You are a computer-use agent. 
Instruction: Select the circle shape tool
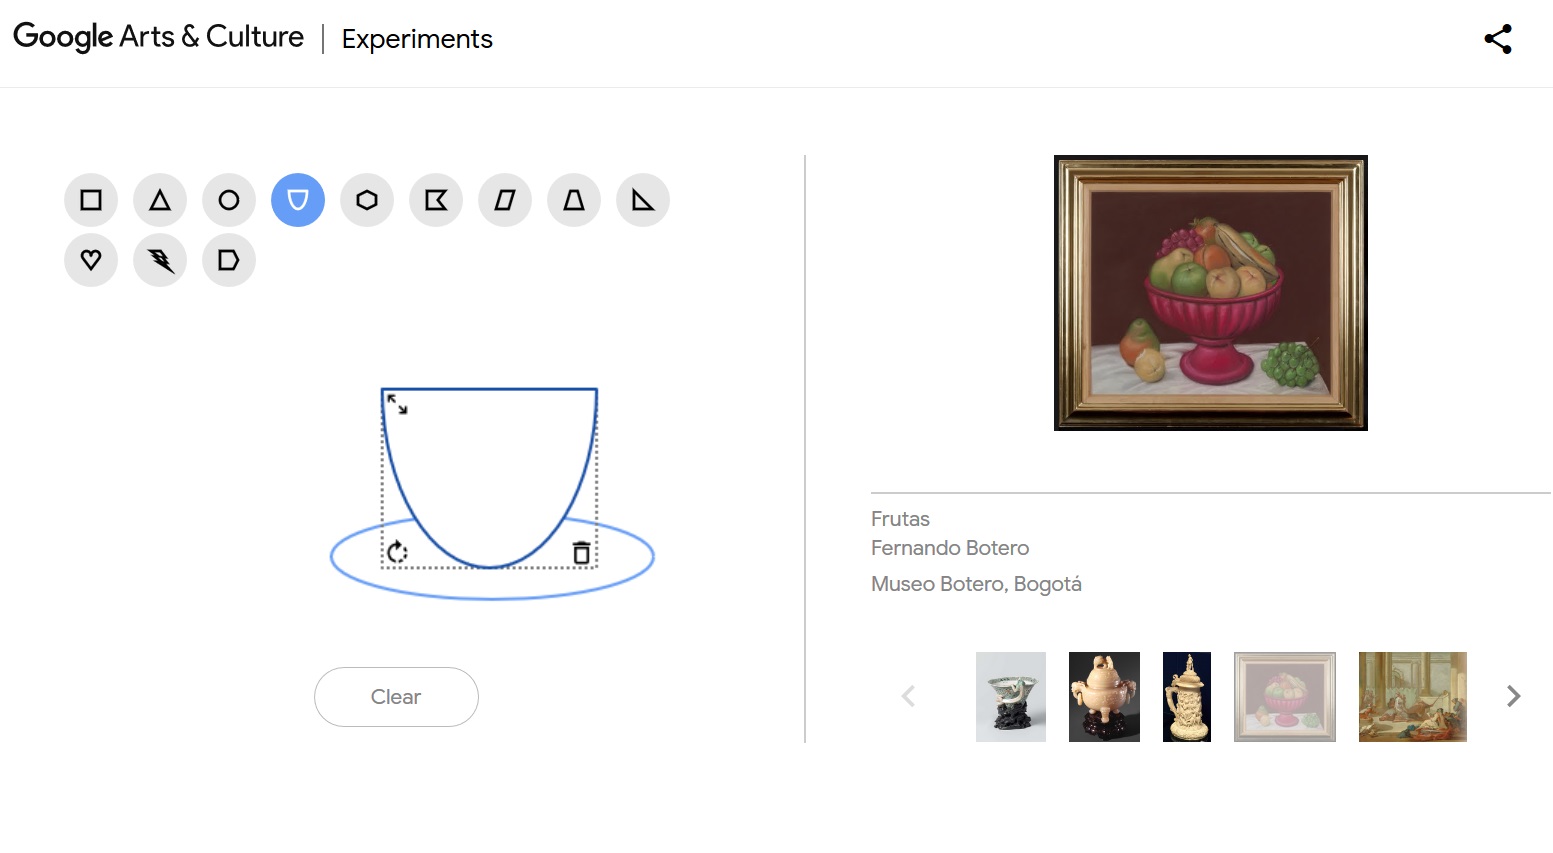click(229, 200)
